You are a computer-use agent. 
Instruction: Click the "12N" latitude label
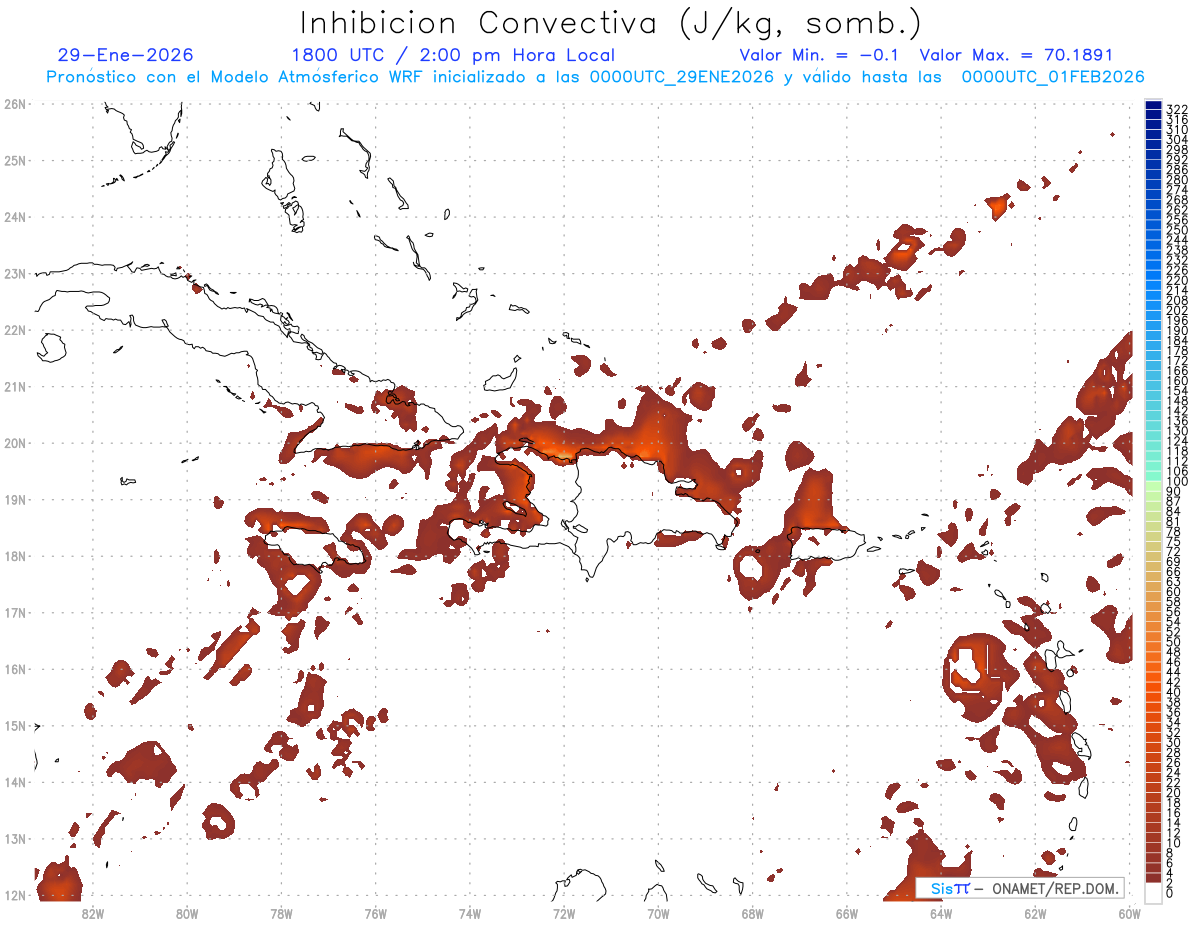(x=15, y=895)
